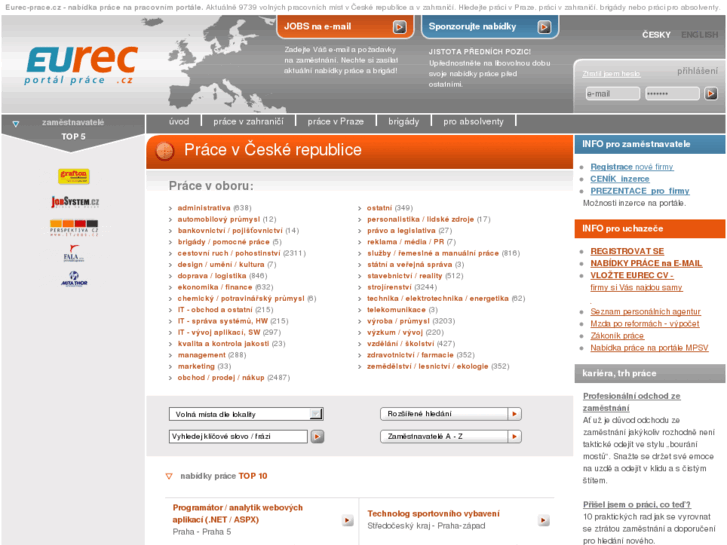Open cestovní ruch / pohostinství category
This screenshot has height=545, width=727.
click(x=229, y=253)
